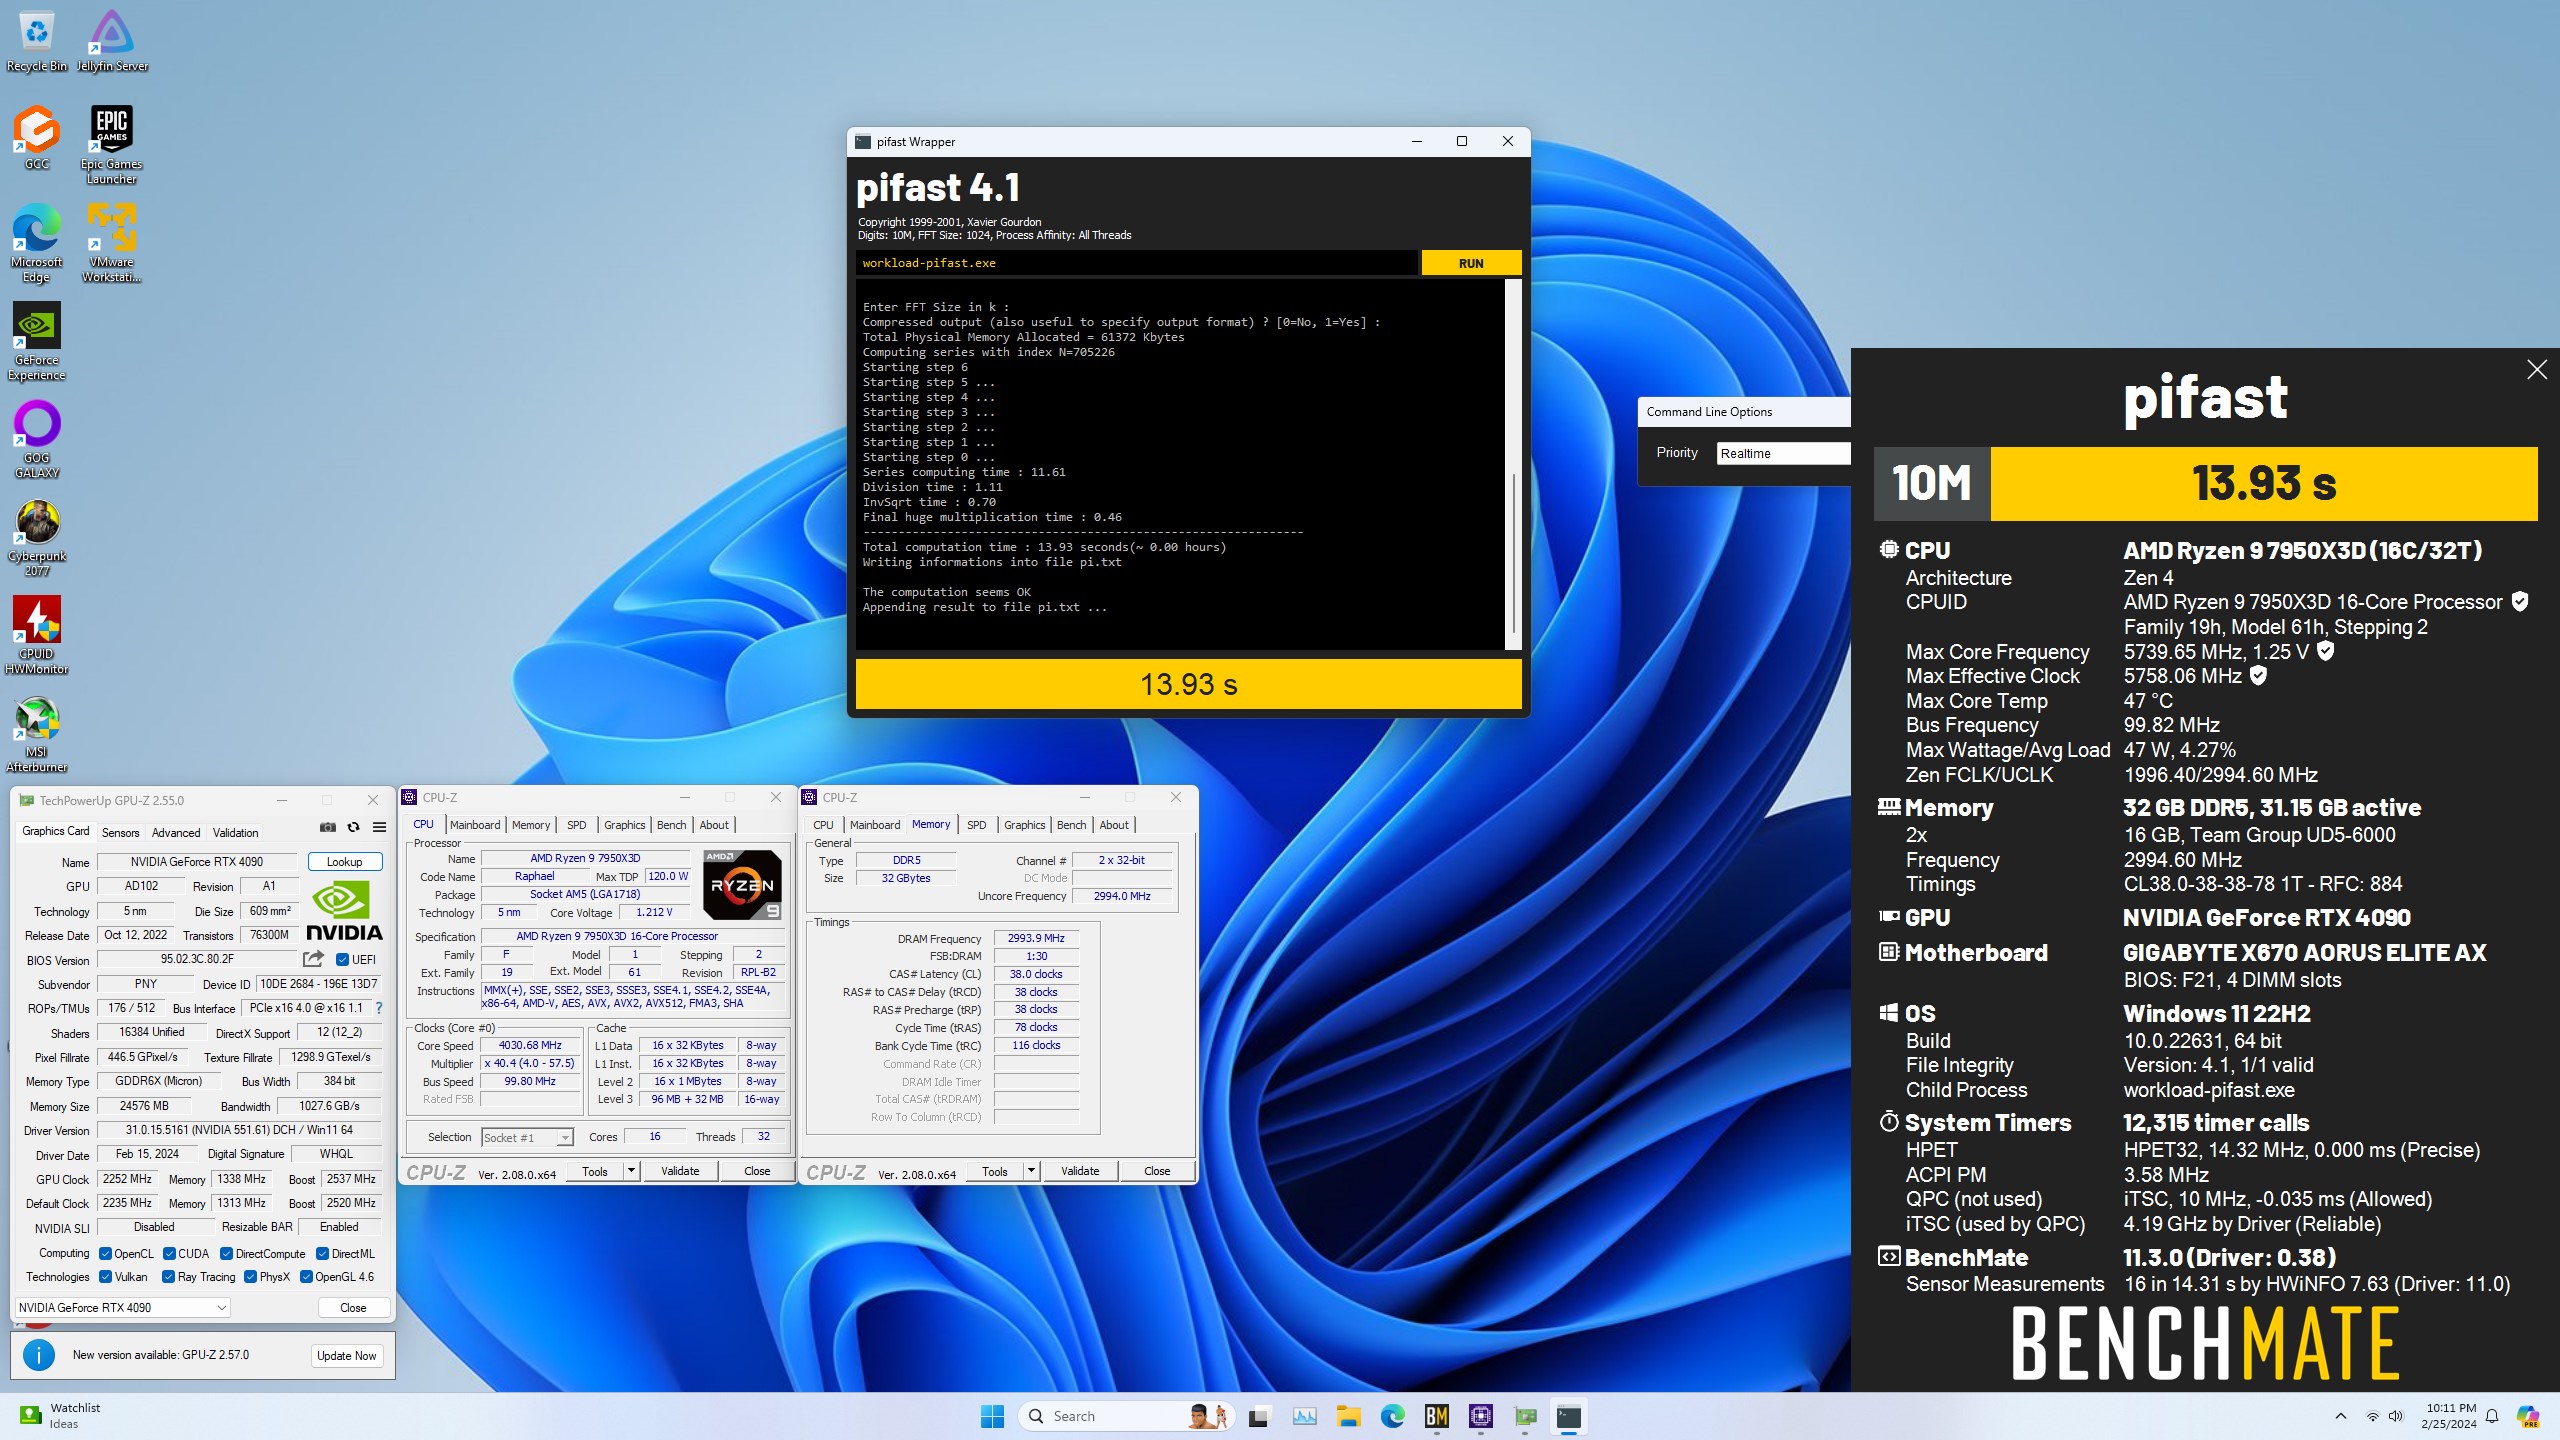The width and height of the screenshot is (2560, 1440).
Task: Toggle the OpenGL 4.6 checkbox
Action: 306,1277
